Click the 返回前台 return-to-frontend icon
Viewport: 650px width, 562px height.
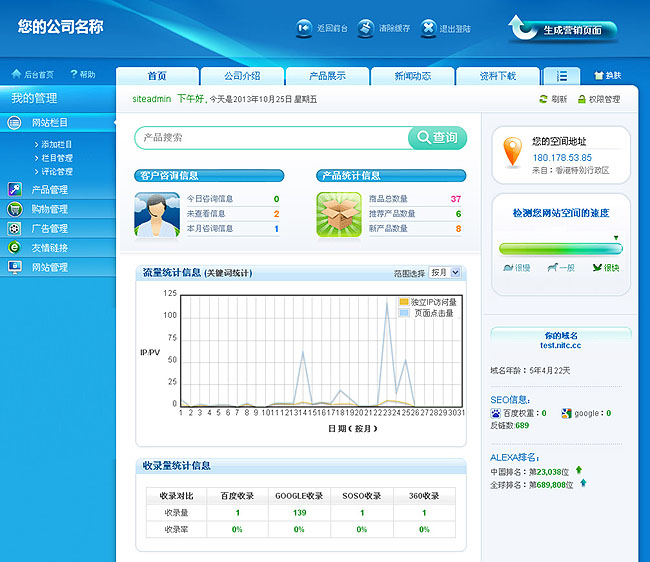[x=304, y=29]
